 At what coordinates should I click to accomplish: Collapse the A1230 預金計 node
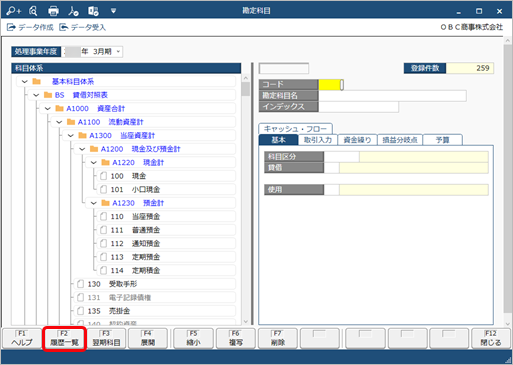tap(94, 203)
